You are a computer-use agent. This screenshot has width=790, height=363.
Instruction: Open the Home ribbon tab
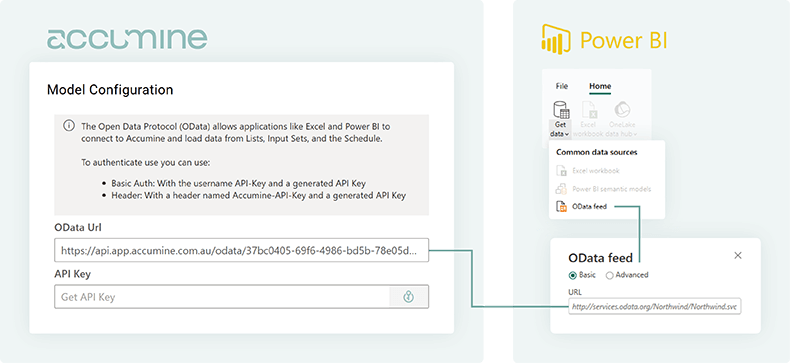coord(600,86)
